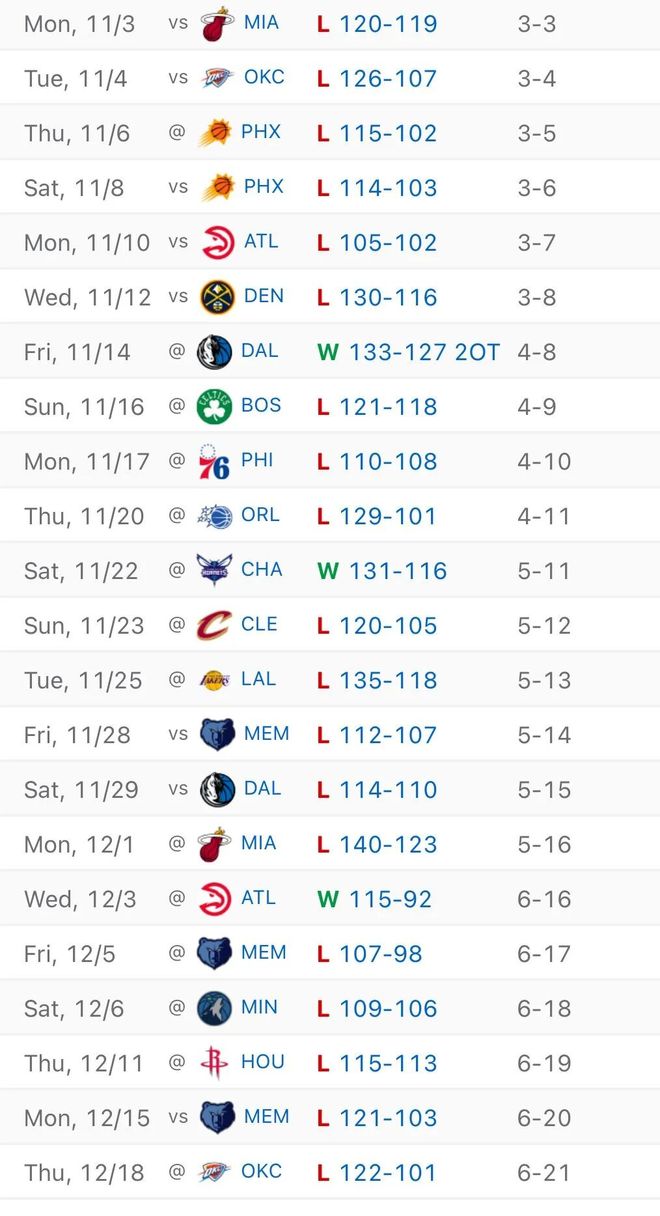Click the Minnesota Timberwolves logo
Viewport: 660px width, 1216px height.
214,1008
